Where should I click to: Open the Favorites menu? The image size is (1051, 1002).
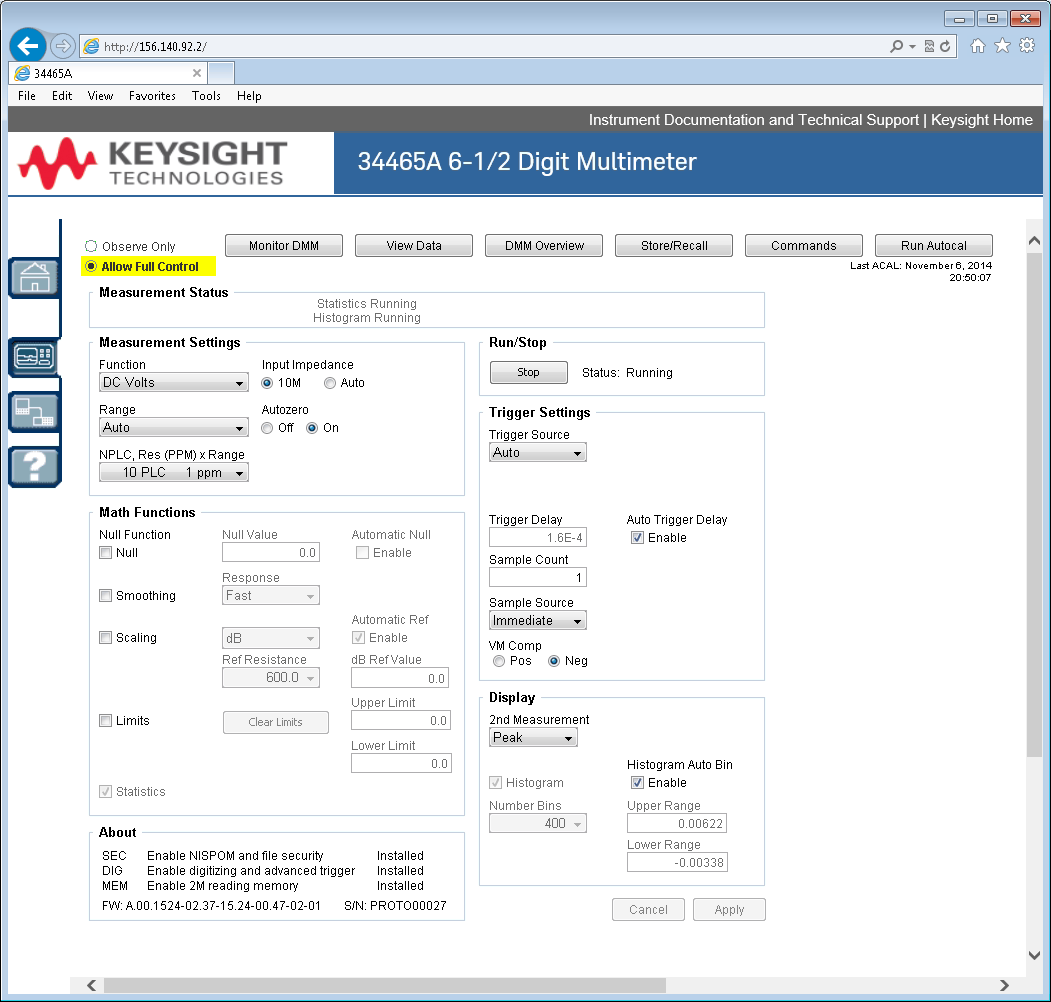[x=152, y=96]
